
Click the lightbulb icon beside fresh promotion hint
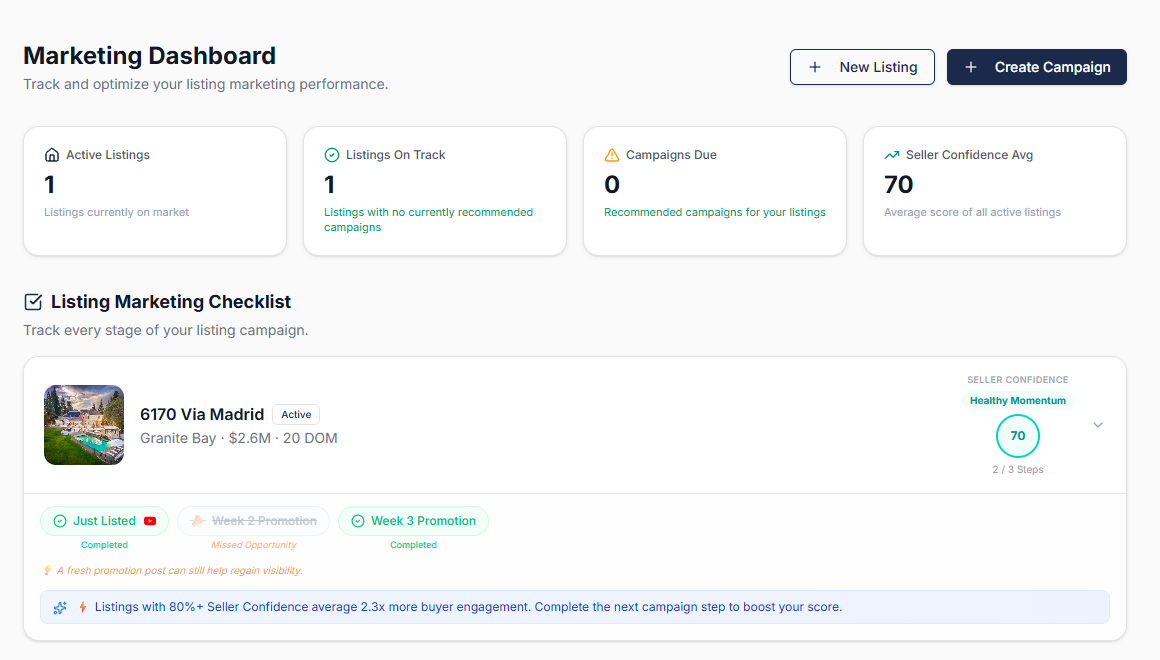coord(47,570)
